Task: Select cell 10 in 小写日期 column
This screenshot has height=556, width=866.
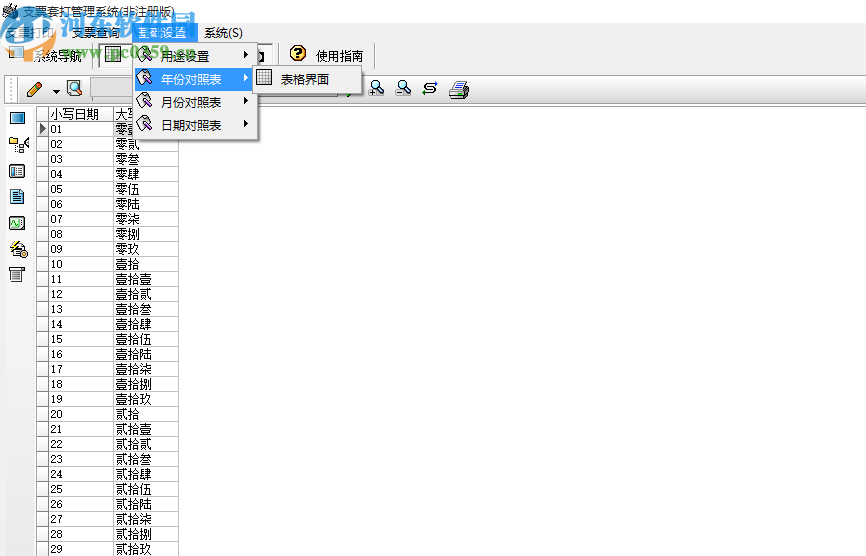Action: pyautogui.click(x=81, y=264)
